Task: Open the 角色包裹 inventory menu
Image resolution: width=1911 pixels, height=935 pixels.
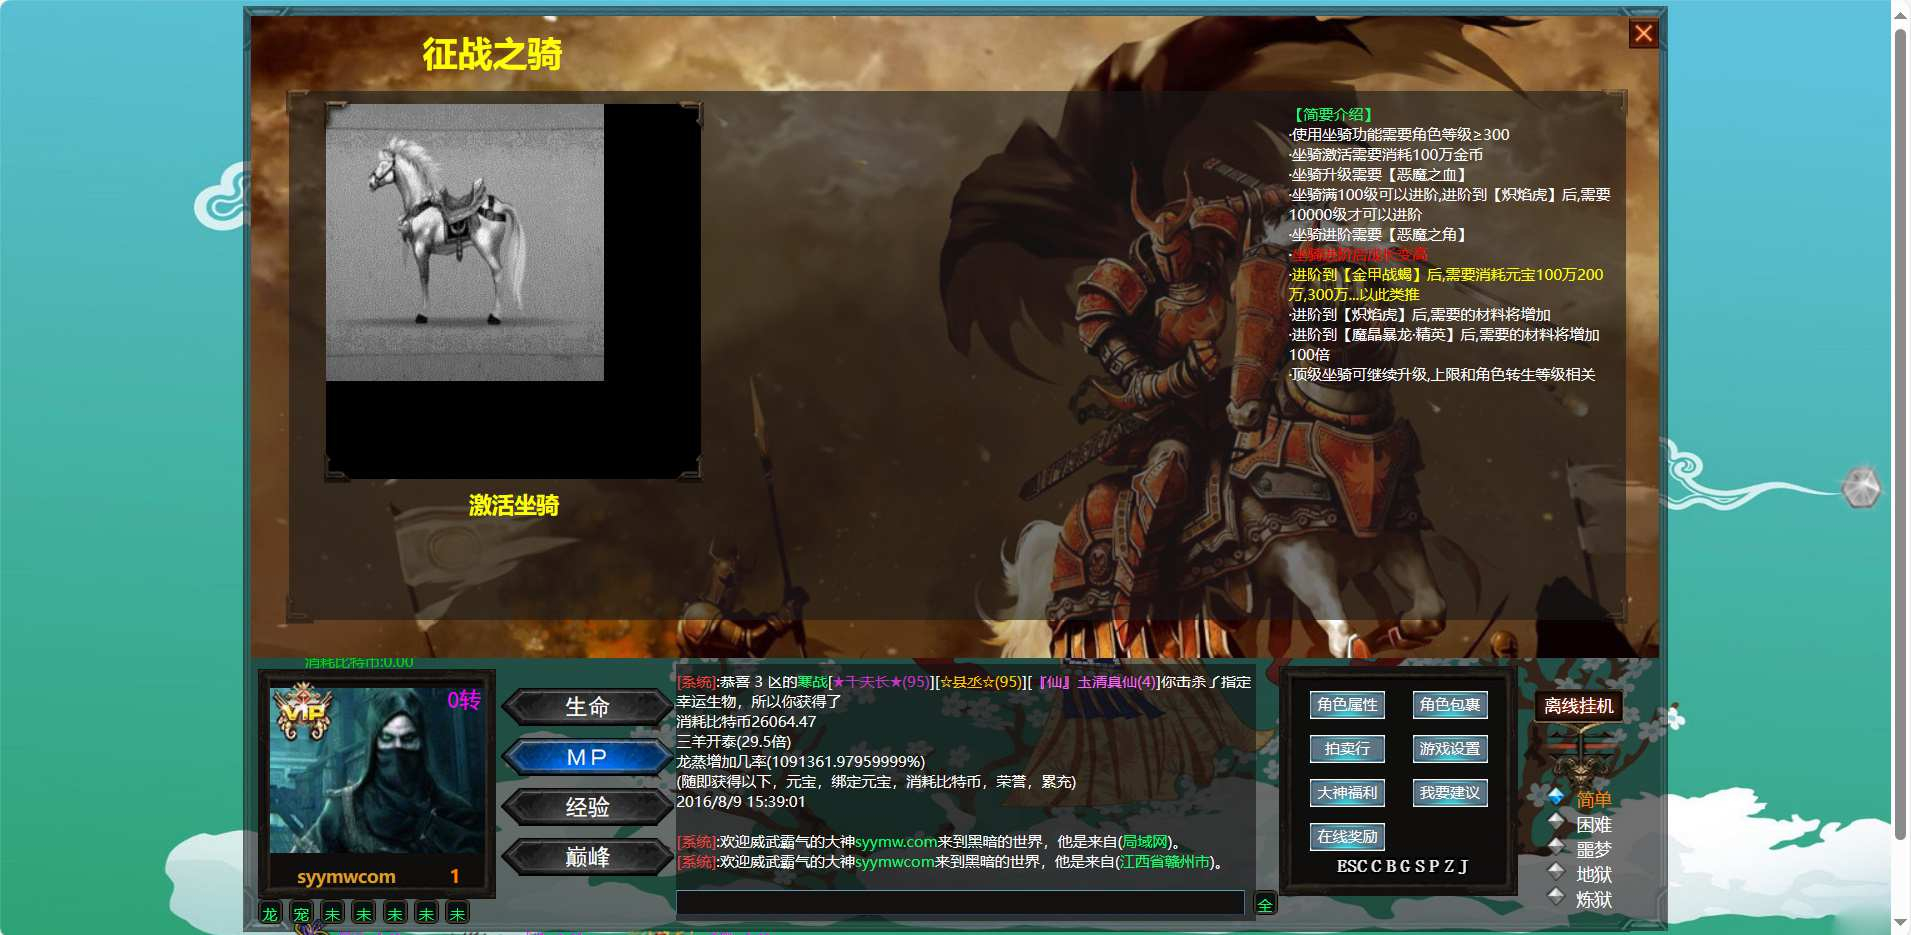Action: point(1450,705)
